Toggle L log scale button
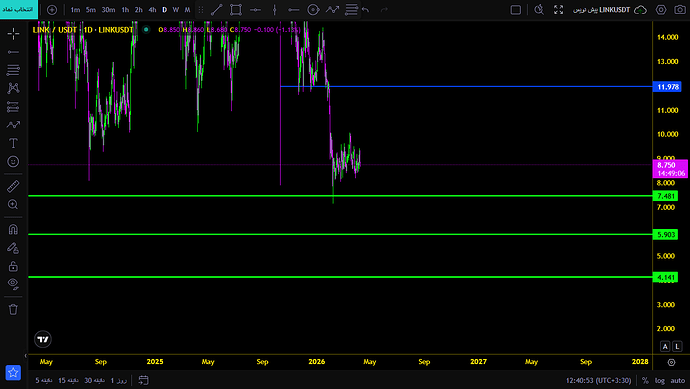Image resolution: width=690 pixels, height=389 pixels. click(677, 346)
